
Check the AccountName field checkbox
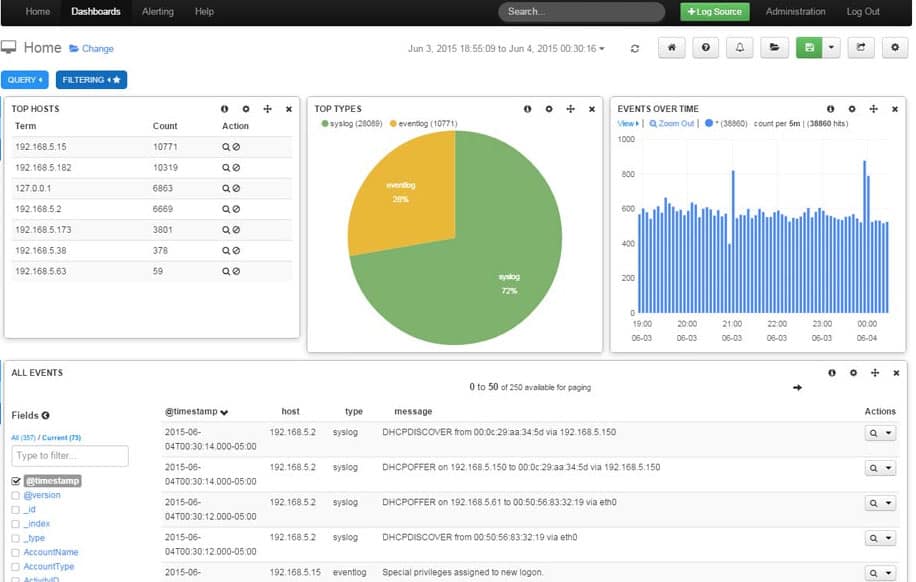[15, 552]
